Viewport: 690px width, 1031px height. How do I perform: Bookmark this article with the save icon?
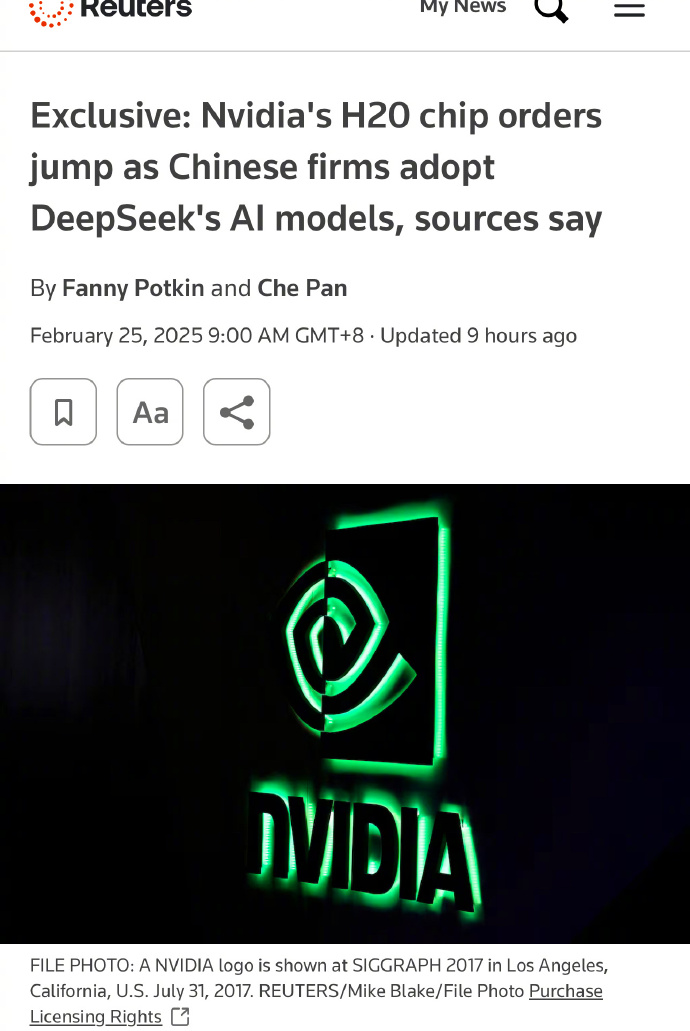[63, 412]
